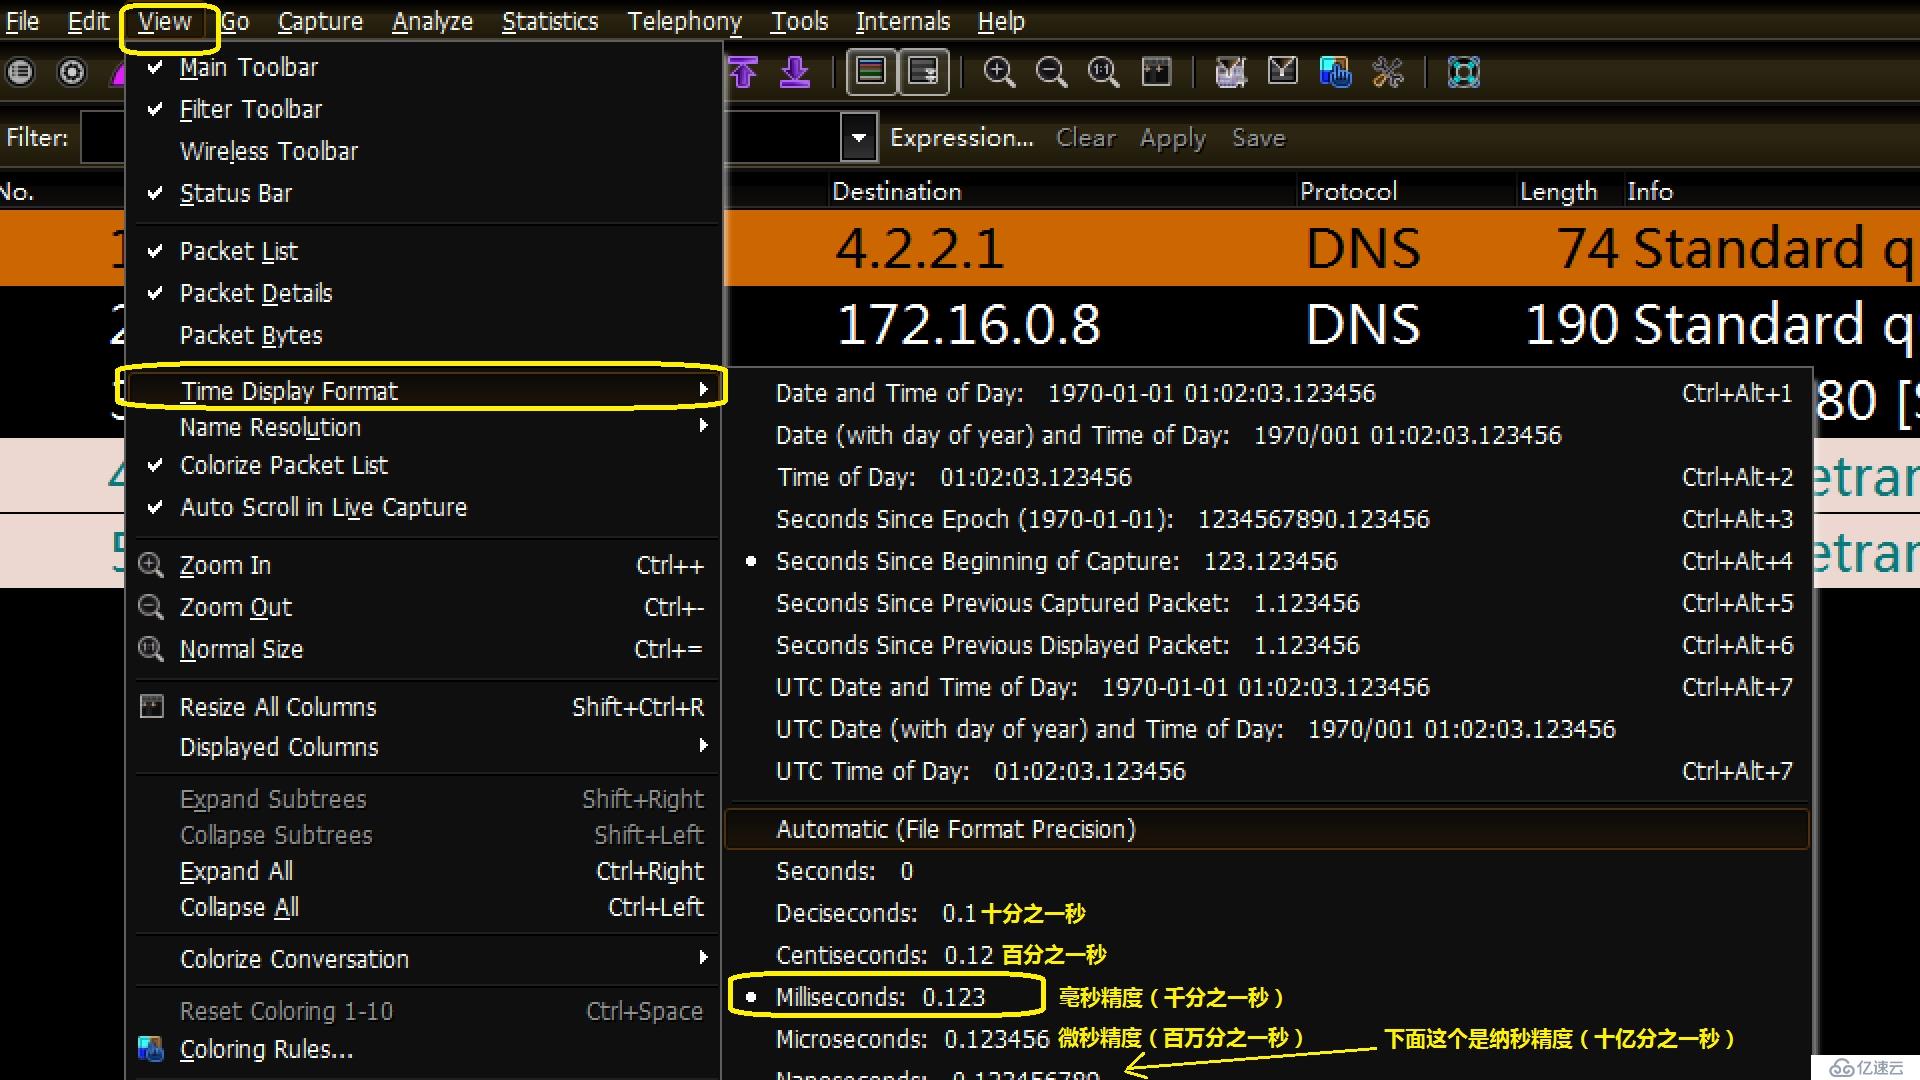This screenshot has height=1080, width=1920.
Task: Toggle Packet Details visibility
Action: [422, 294]
